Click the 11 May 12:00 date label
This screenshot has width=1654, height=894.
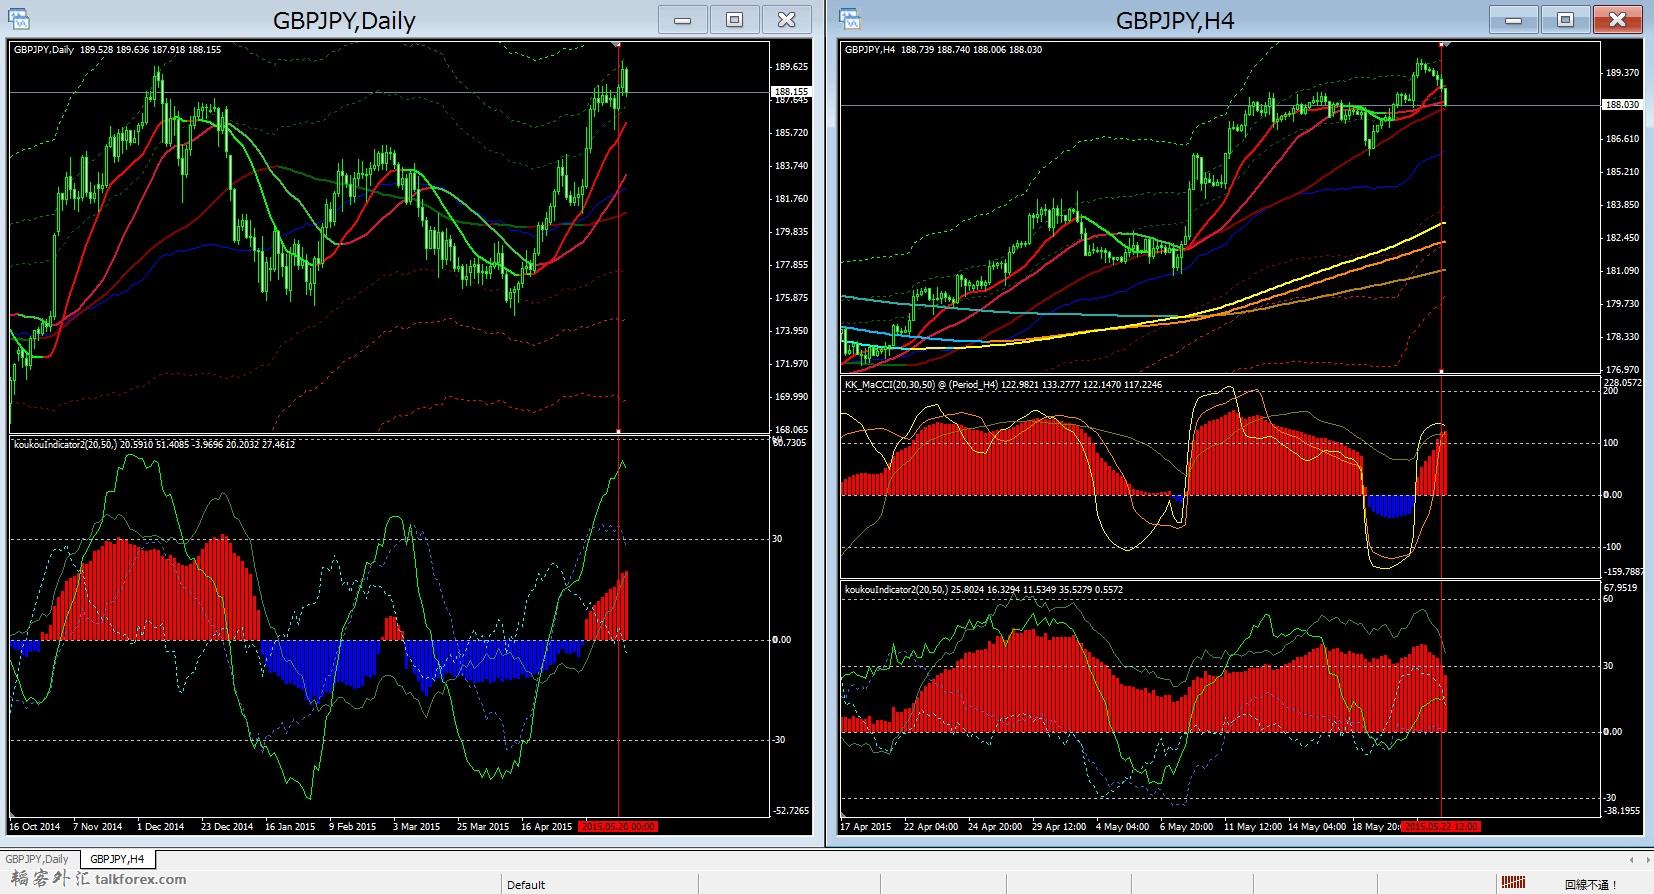coord(1252,827)
